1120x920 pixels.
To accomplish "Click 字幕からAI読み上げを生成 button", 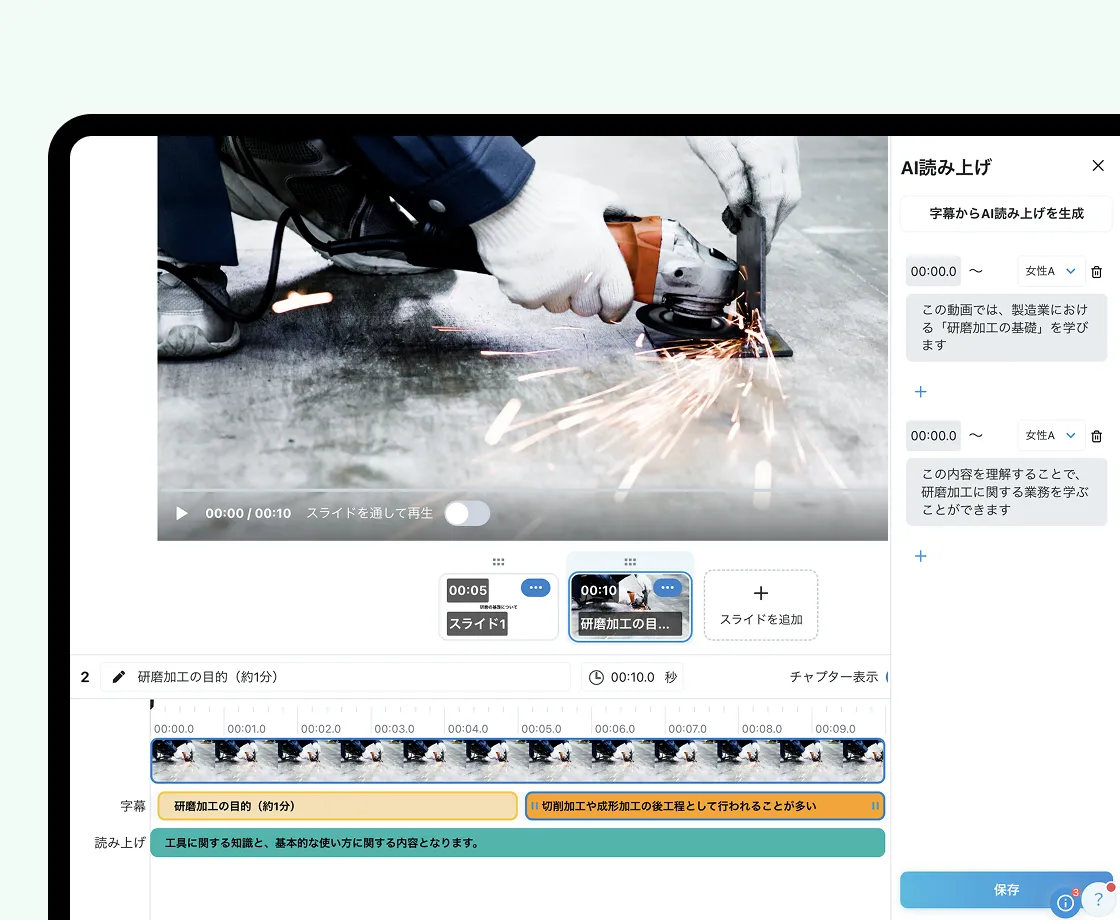I will pos(1005,213).
